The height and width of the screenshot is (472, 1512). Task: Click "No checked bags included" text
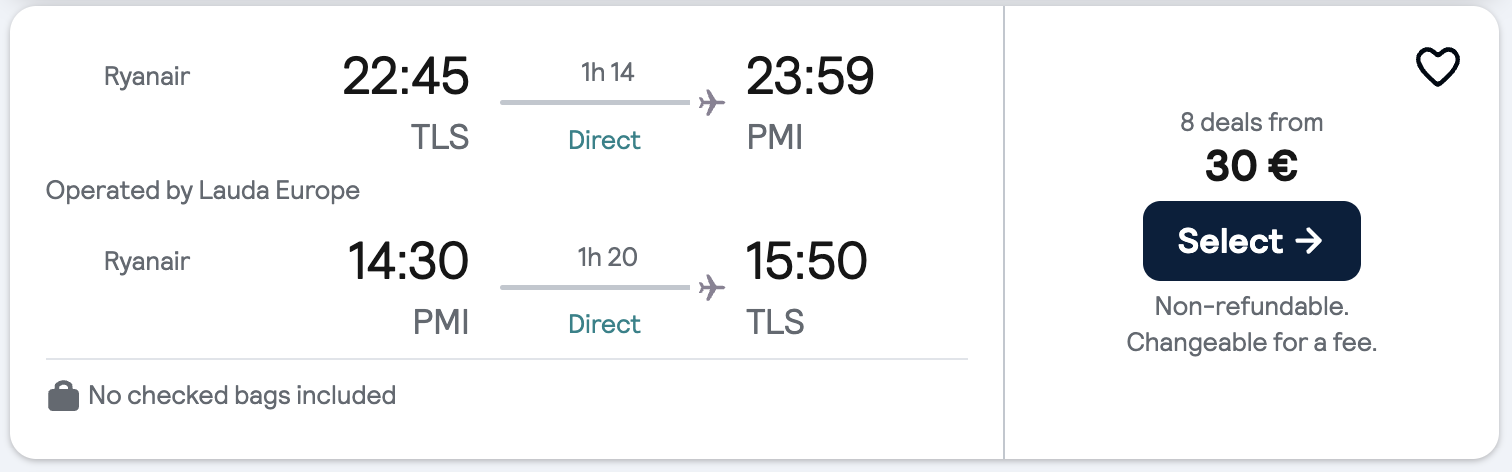[242, 396]
